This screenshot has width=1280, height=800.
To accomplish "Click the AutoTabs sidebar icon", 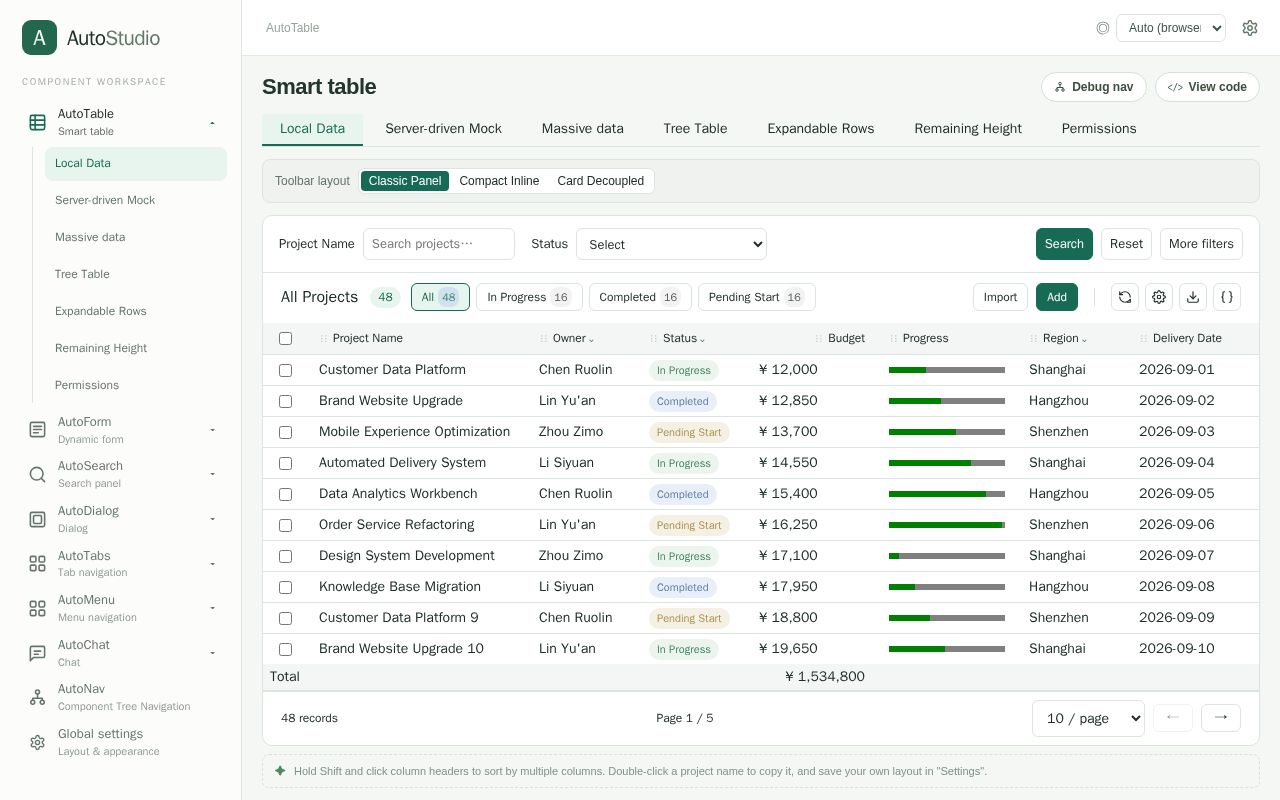I will click(x=37, y=564).
